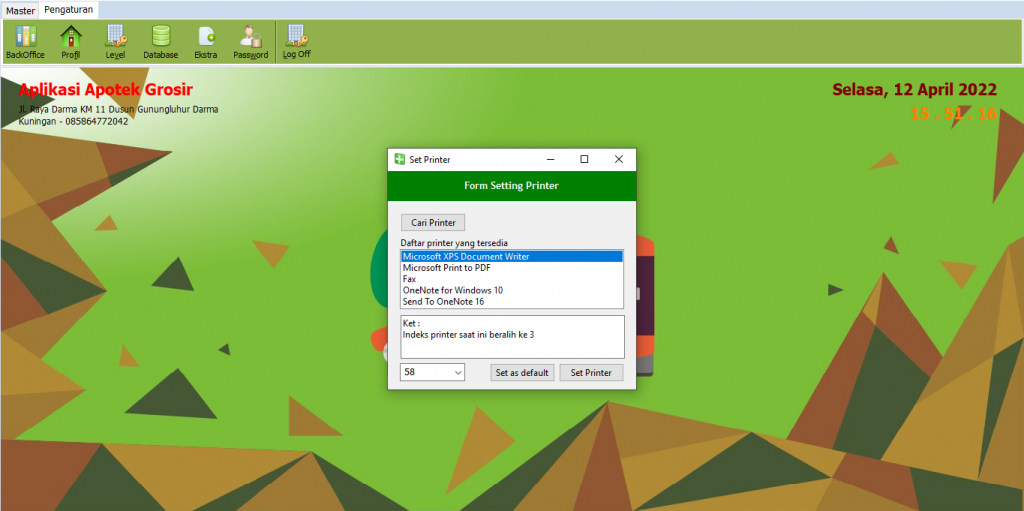Open the Level settings icon
The image size is (1024, 511).
pyautogui.click(x=115, y=41)
